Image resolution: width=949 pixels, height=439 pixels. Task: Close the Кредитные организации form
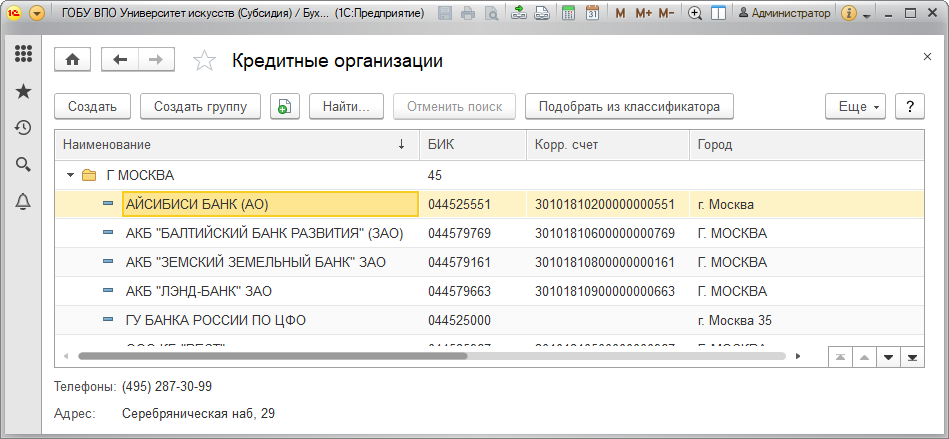927,56
